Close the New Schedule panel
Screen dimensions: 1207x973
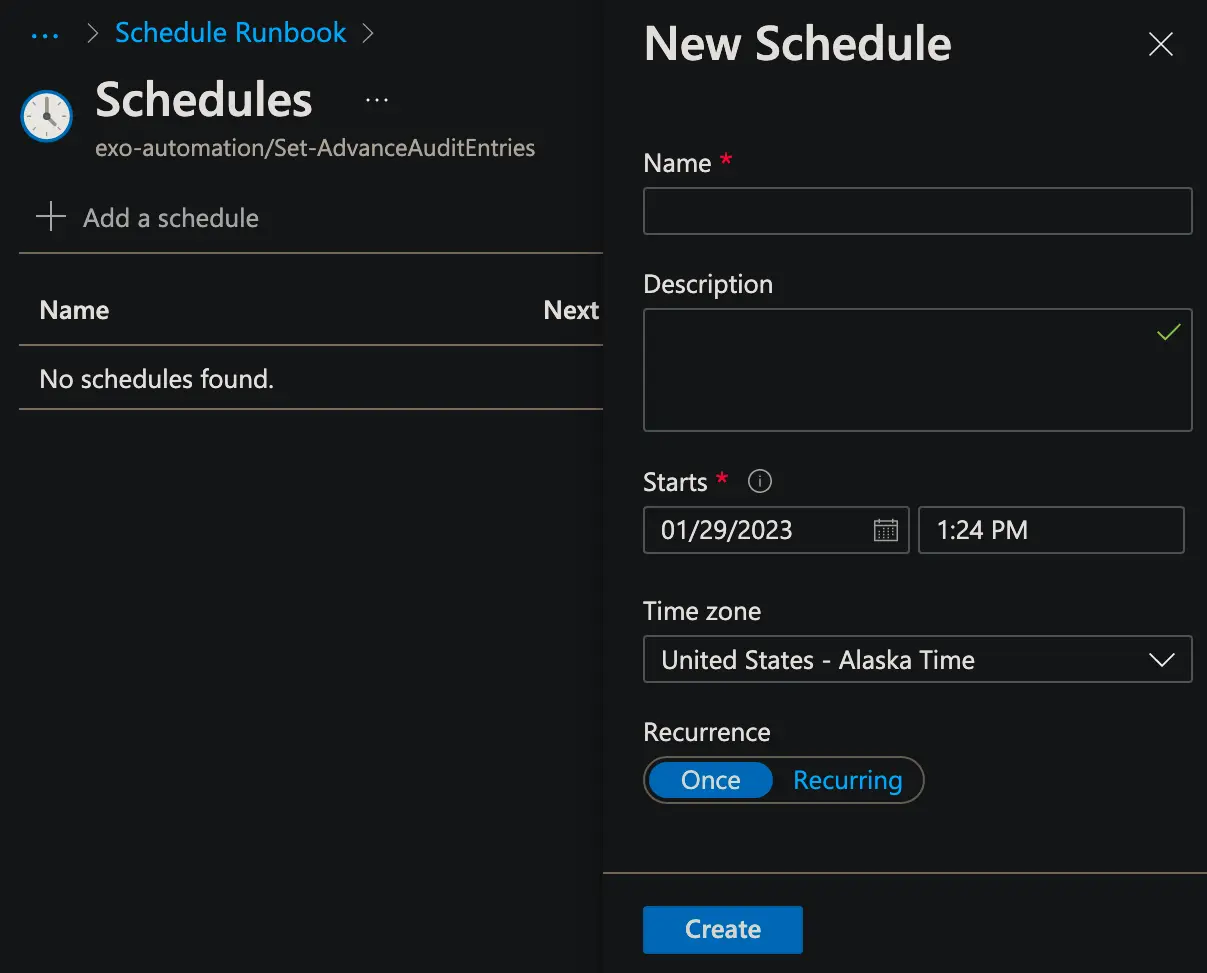(x=1160, y=44)
